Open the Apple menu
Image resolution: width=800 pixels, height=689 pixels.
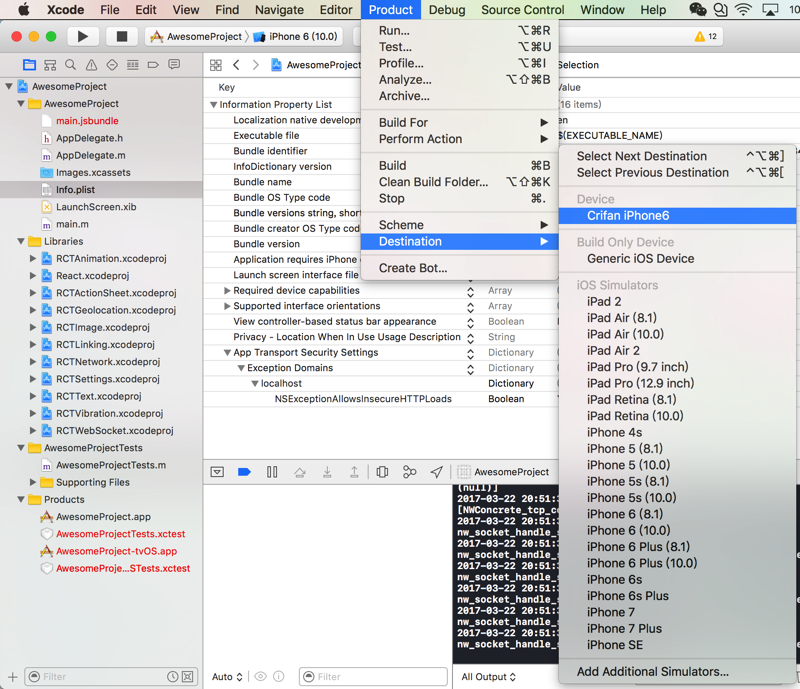pyautogui.click(x=23, y=10)
